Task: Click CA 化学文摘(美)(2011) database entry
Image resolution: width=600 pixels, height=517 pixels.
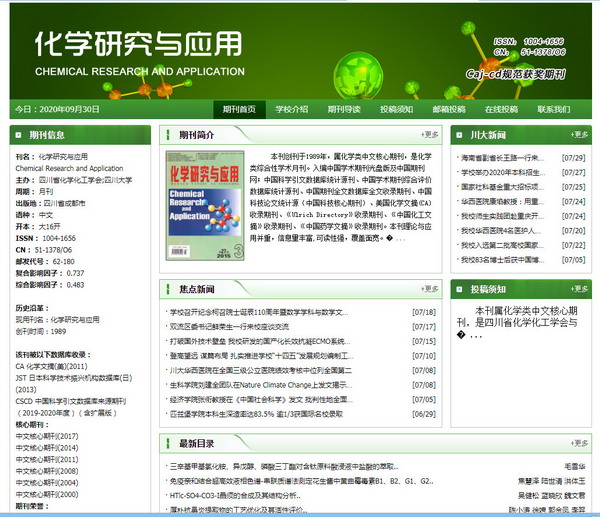Action: click(51, 367)
